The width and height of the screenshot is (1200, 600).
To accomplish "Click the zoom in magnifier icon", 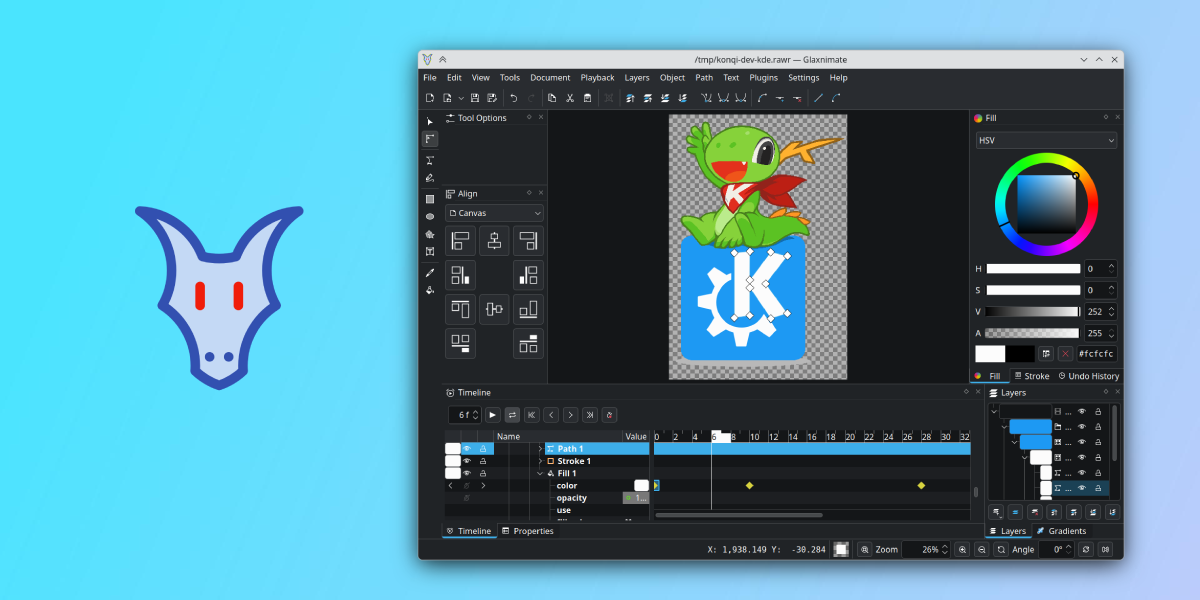I will pos(962,550).
